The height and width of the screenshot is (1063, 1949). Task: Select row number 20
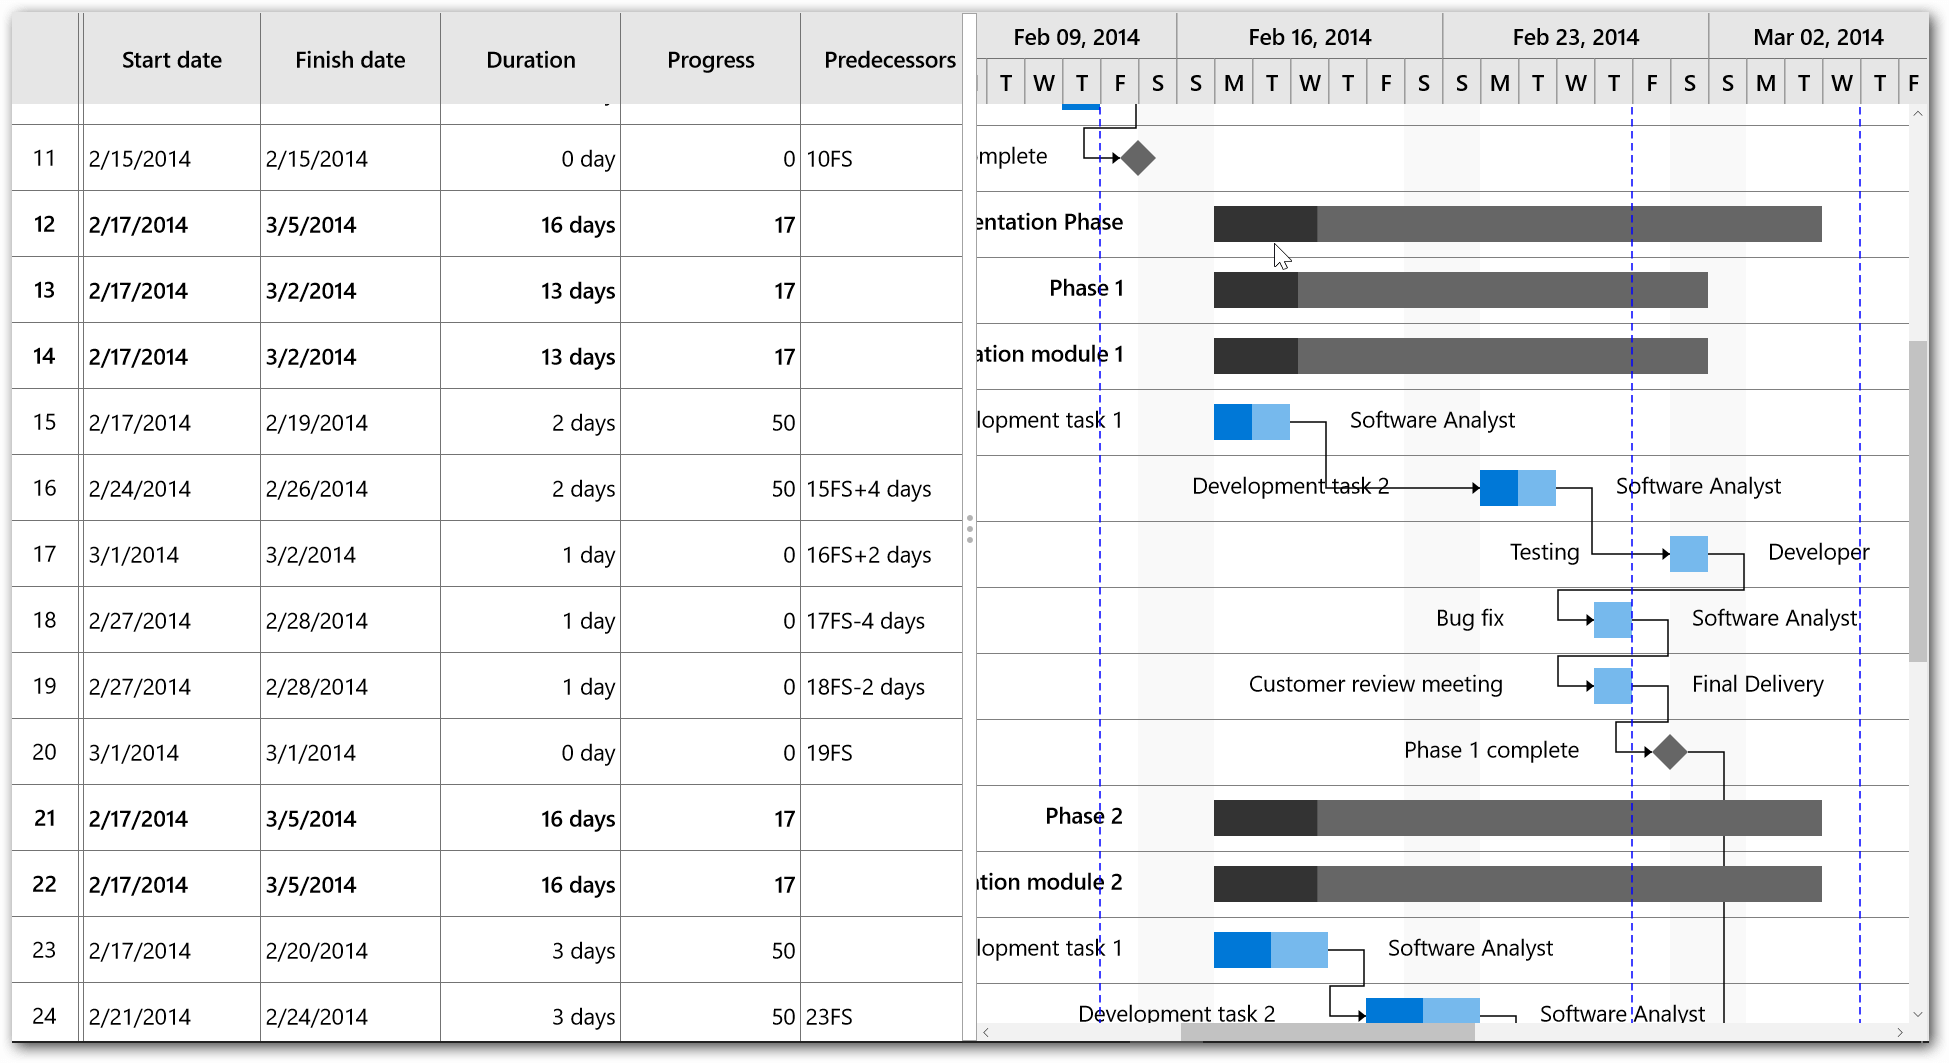[44, 752]
